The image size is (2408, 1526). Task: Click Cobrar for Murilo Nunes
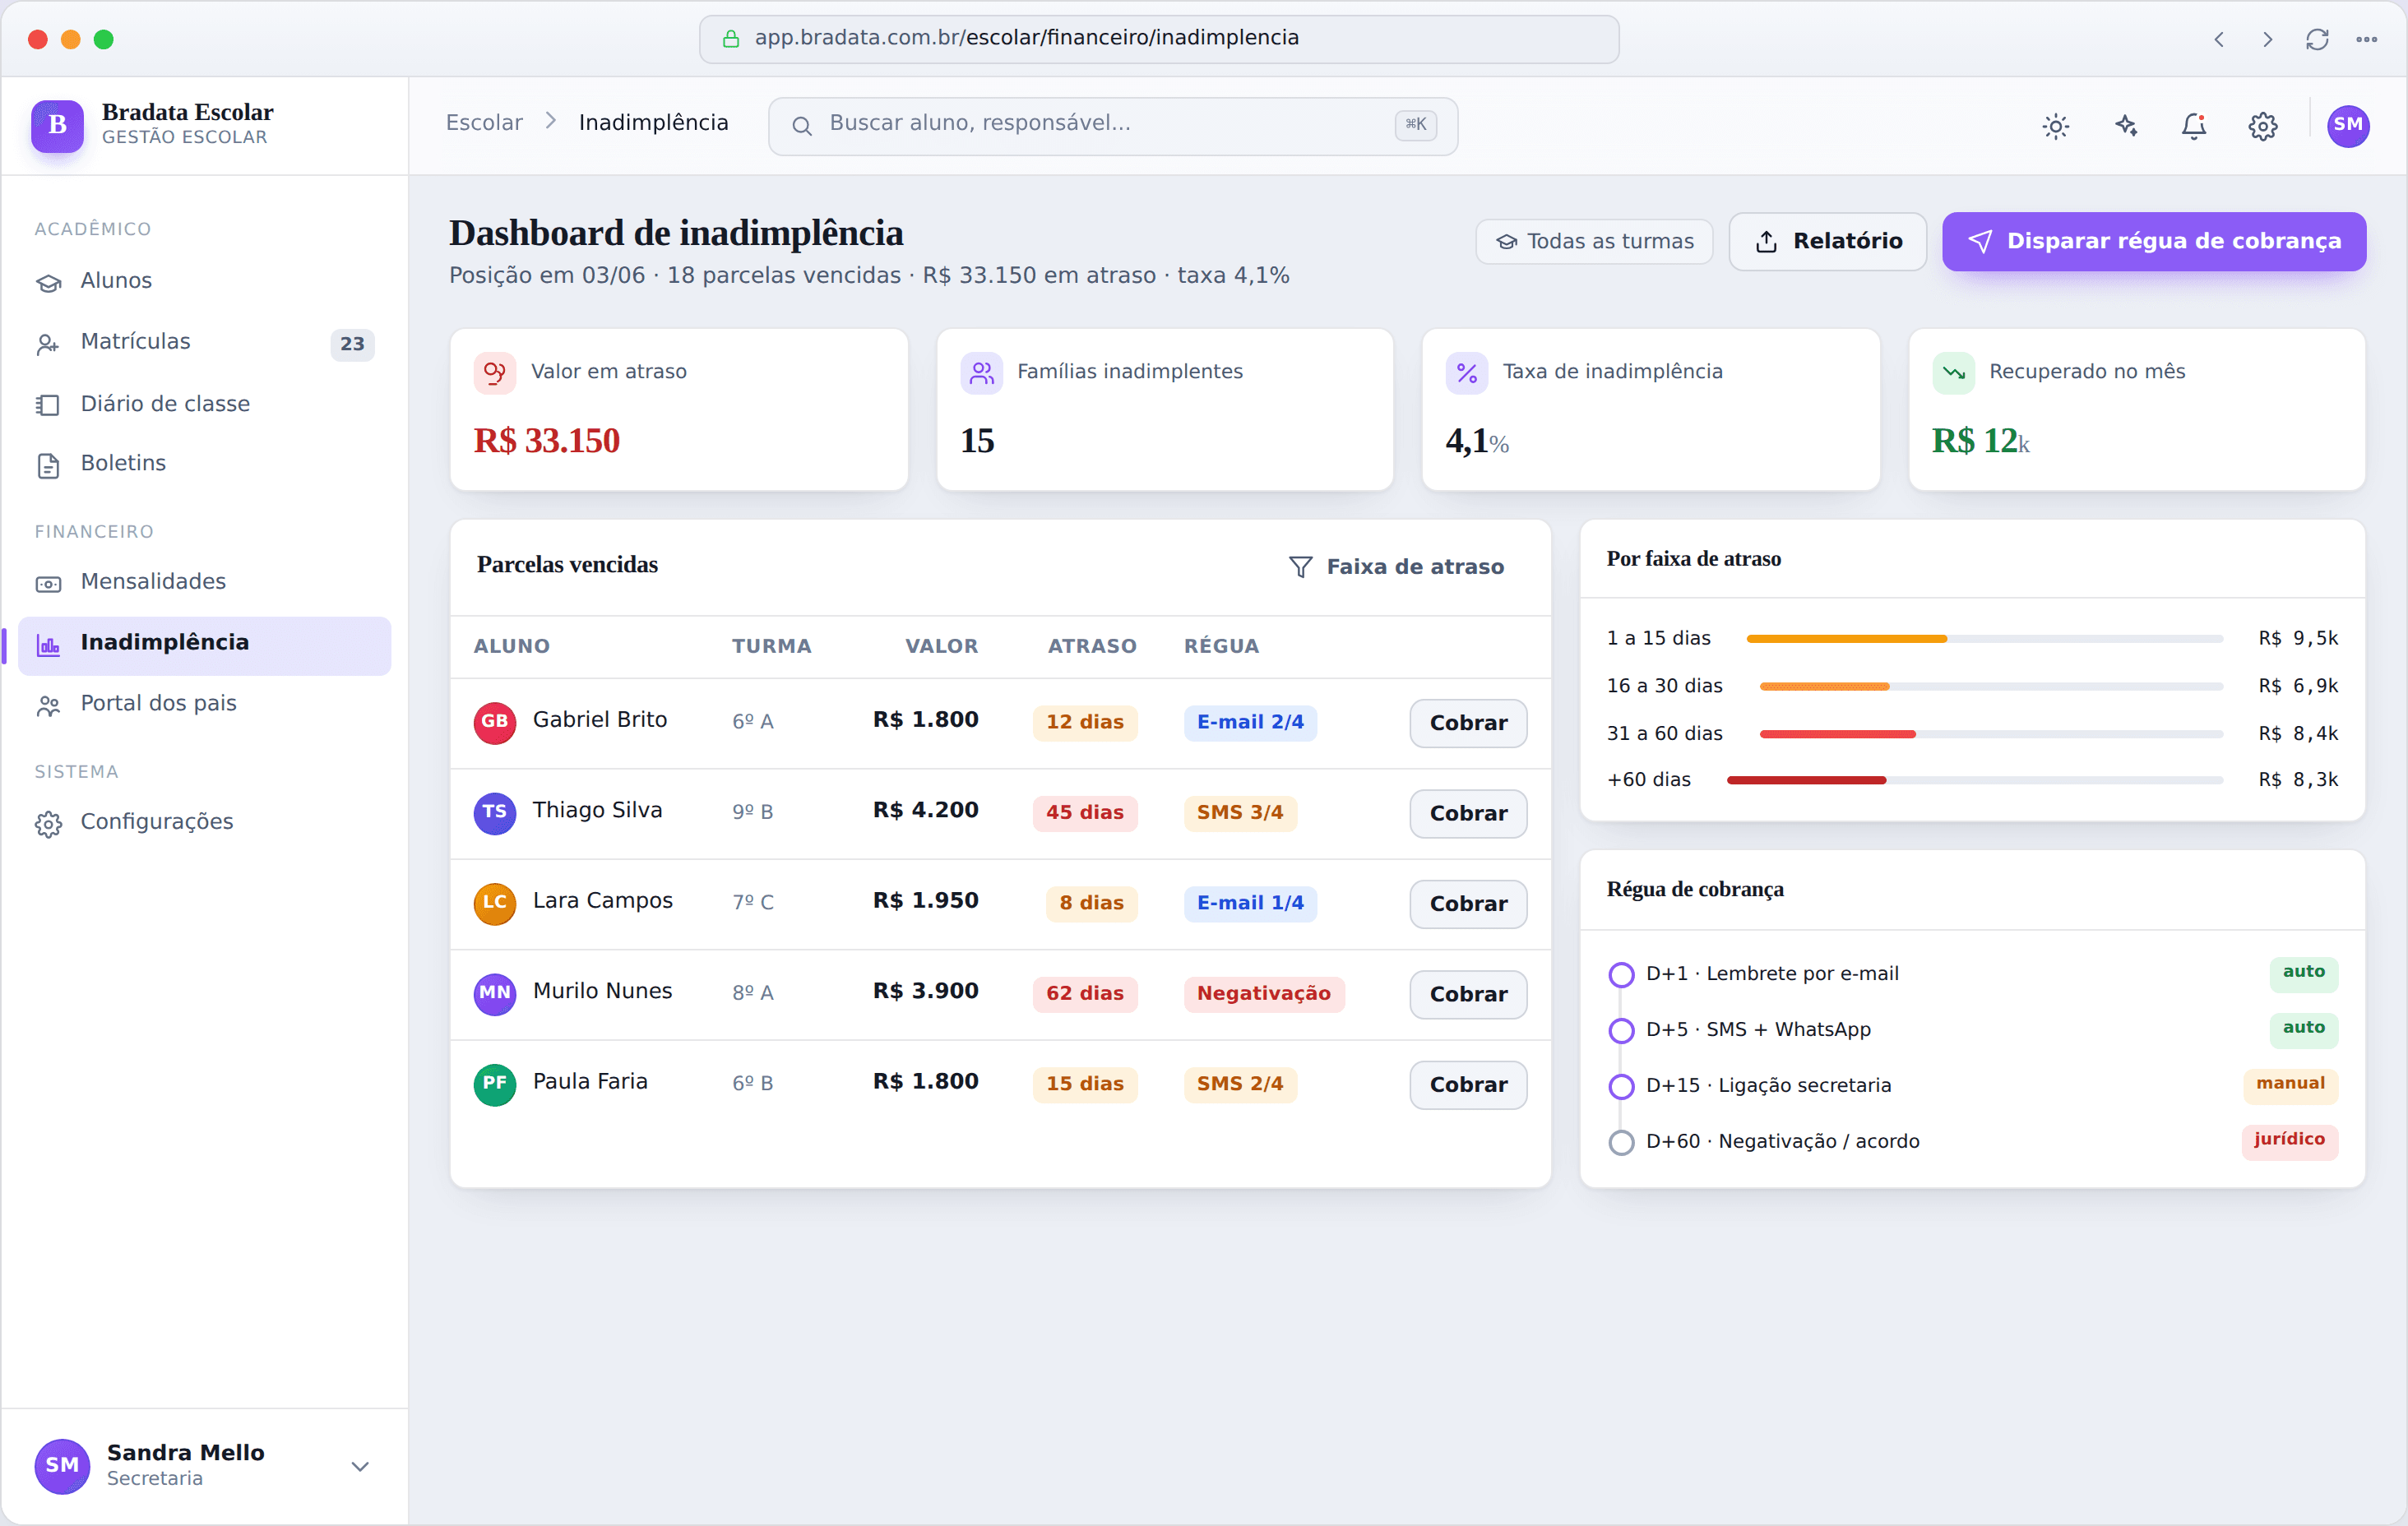pyautogui.click(x=1468, y=995)
